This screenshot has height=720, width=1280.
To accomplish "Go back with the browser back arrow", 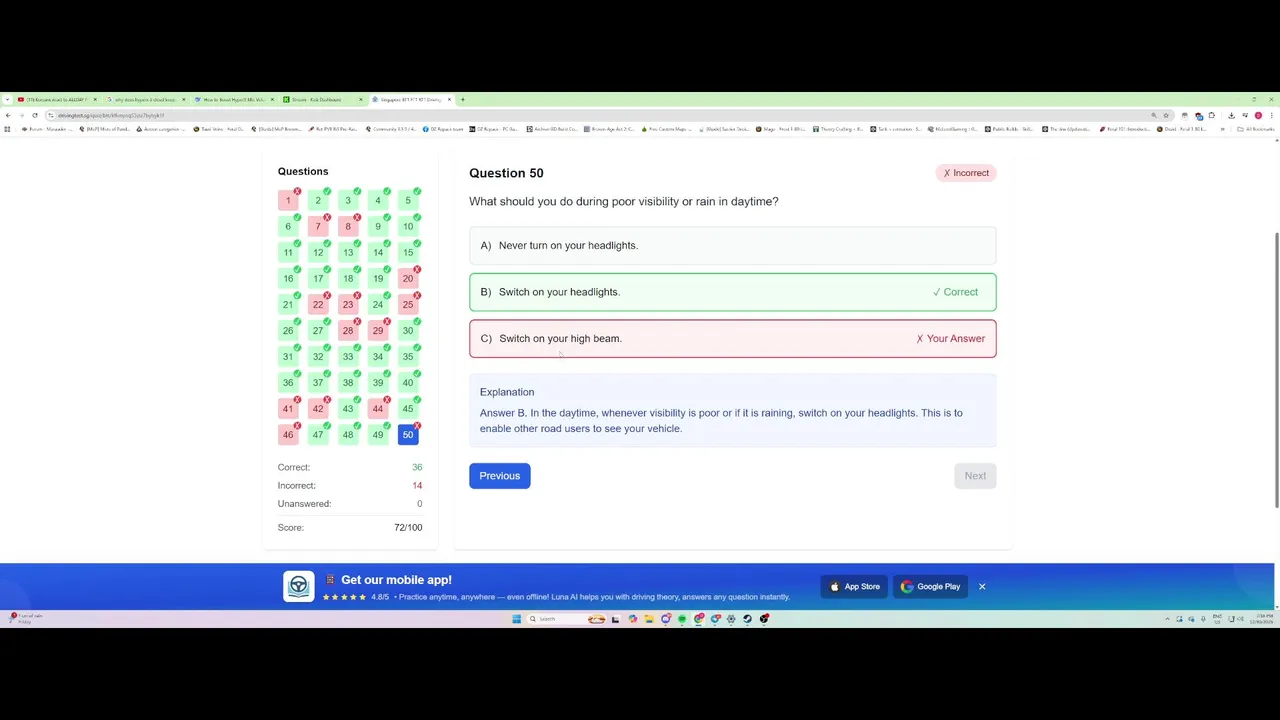I will click(x=8, y=115).
